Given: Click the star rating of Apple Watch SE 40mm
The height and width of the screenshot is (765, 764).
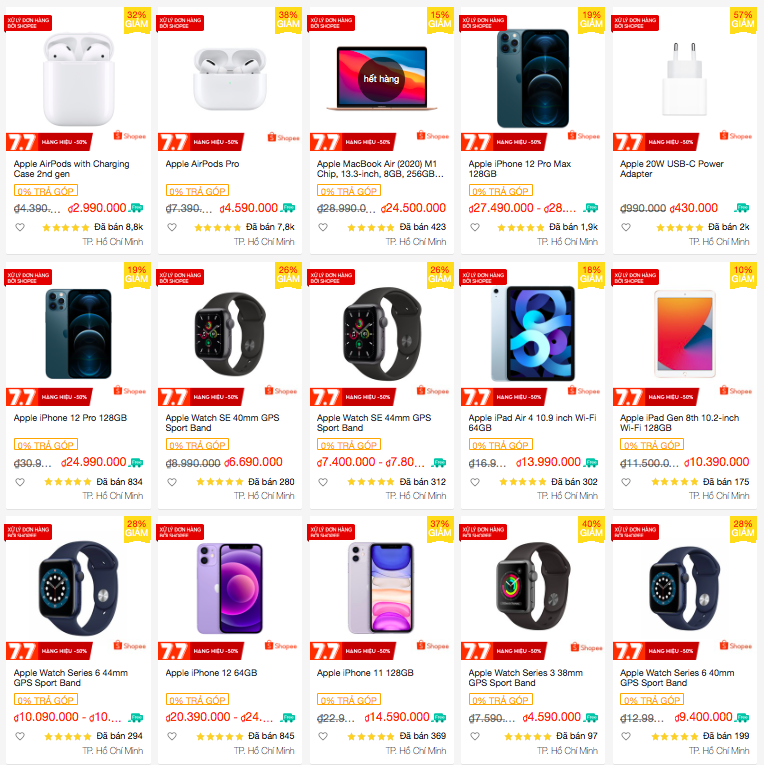Looking at the screenshot, I should [x=220, y=482].
